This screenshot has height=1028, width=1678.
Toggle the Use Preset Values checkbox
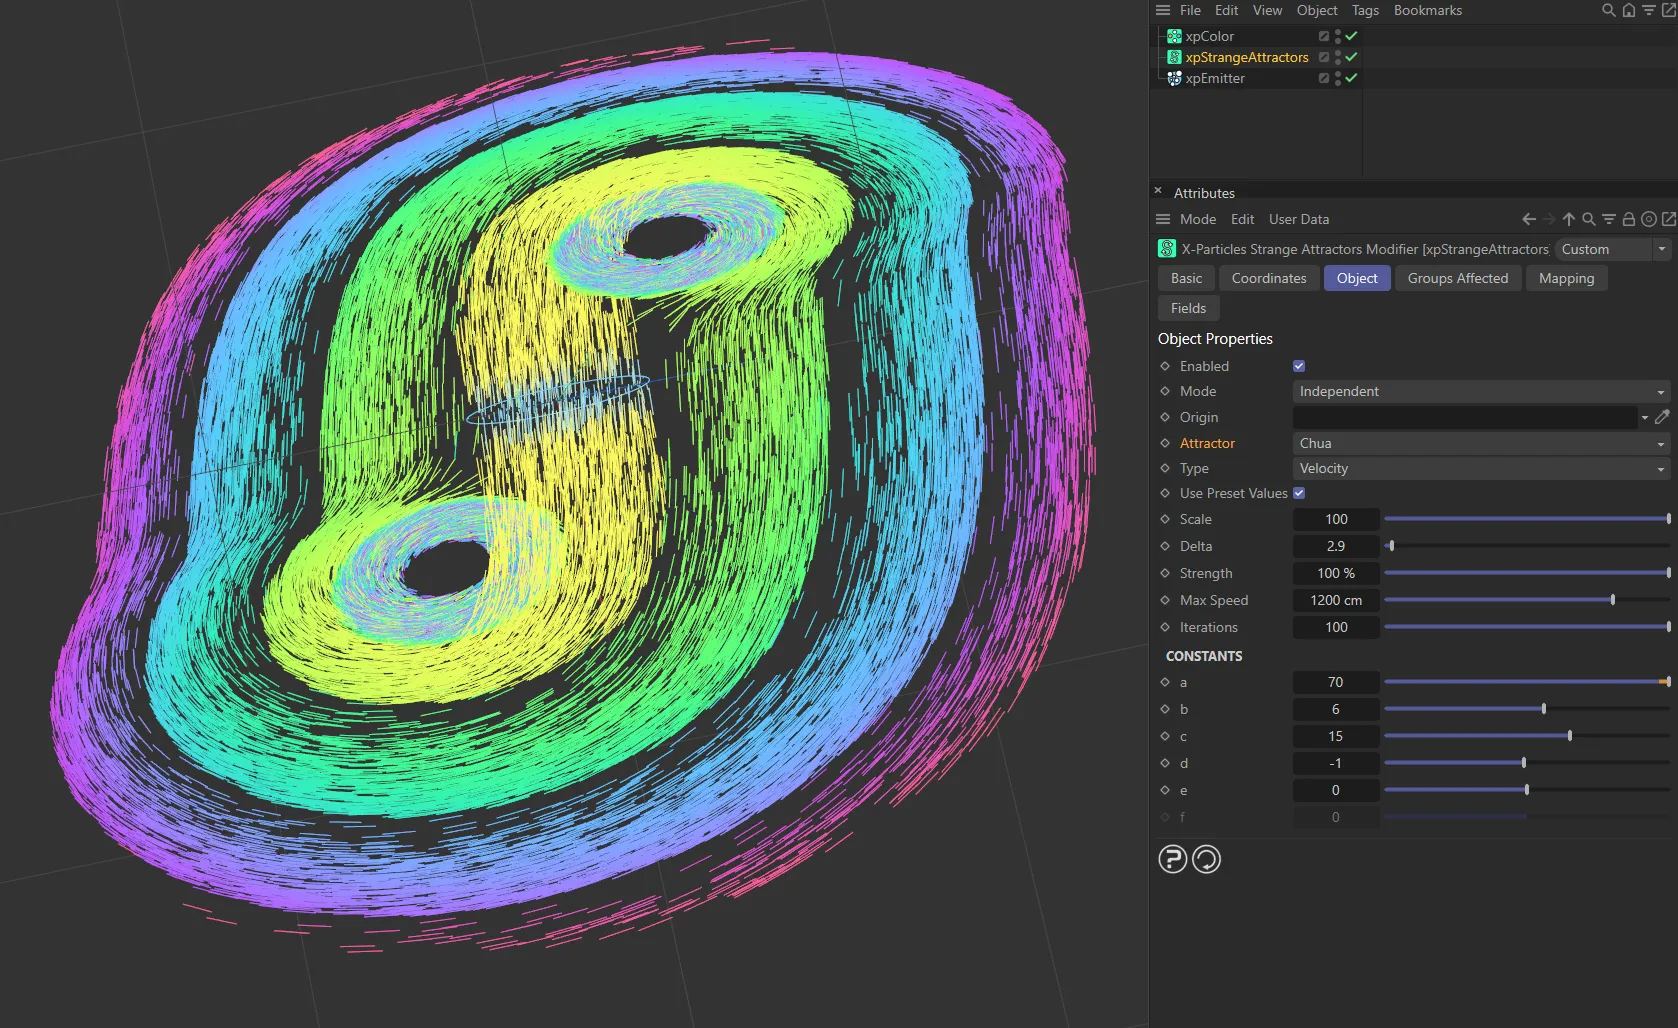(1299, 493)
